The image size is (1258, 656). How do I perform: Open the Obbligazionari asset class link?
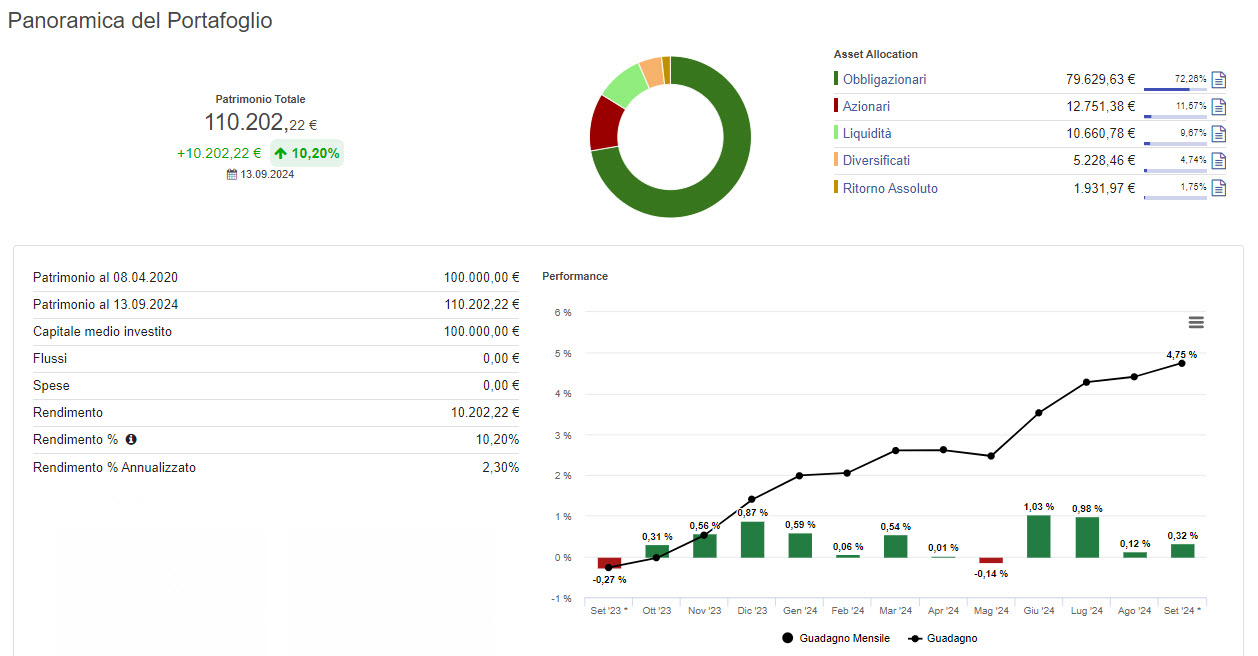click(884, 79)
